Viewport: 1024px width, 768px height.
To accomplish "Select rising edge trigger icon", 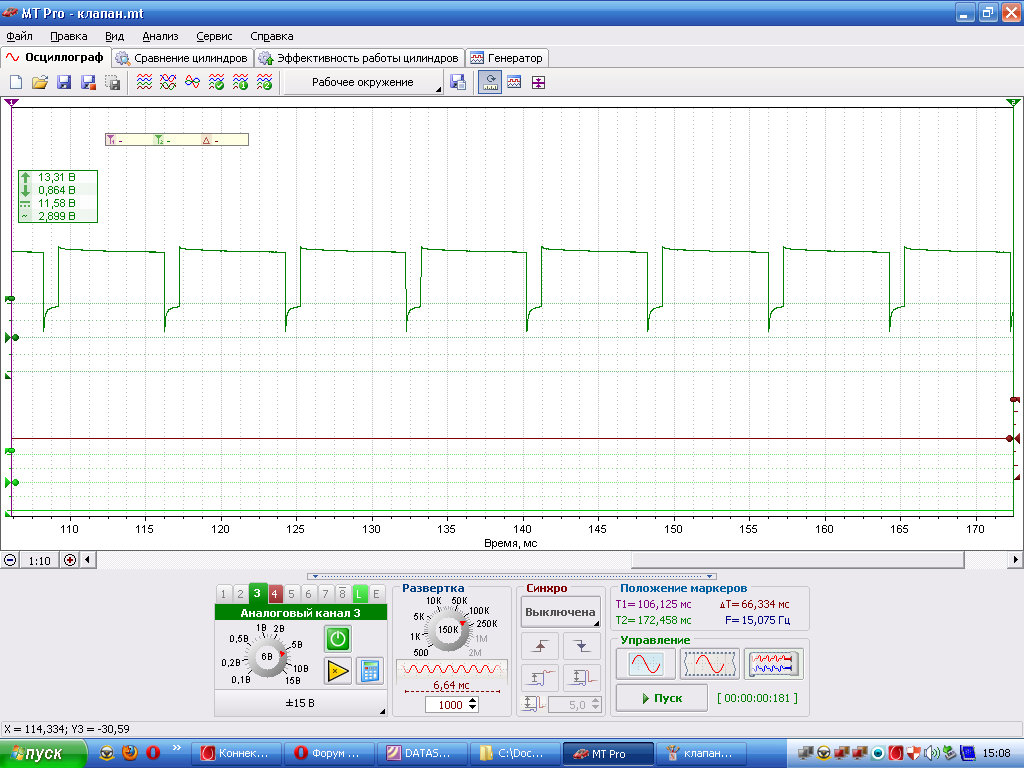I will click(x=539, y=646).
